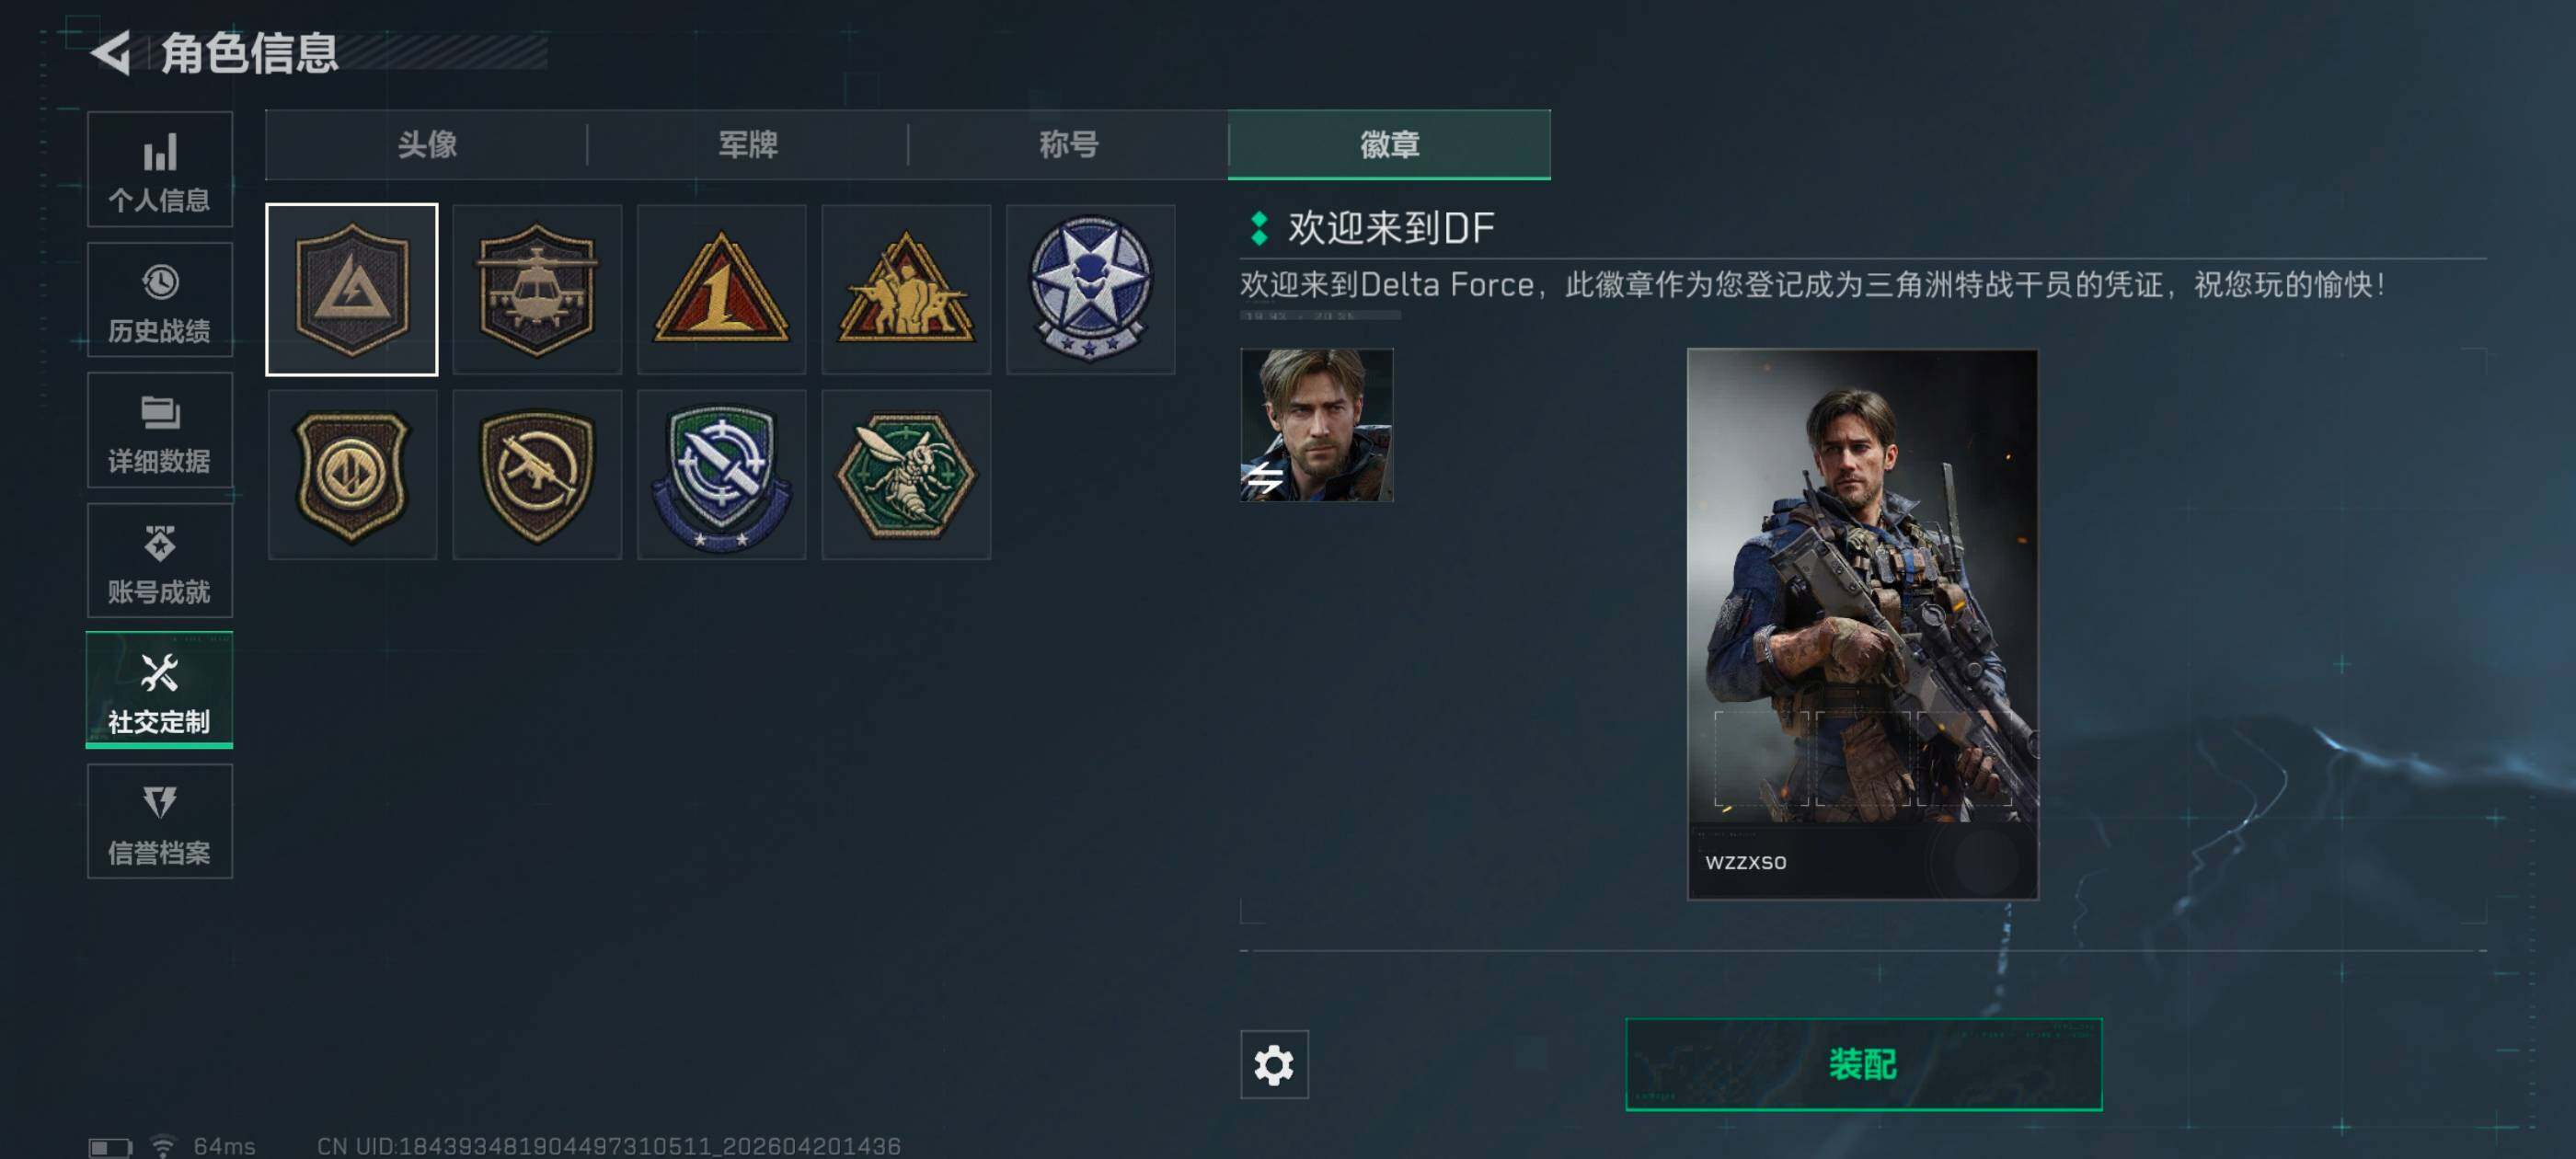Pick the blue star skull circular badge
Image resolution: width=2576 pixels, height=1159 pixels.
point(1090,290)
